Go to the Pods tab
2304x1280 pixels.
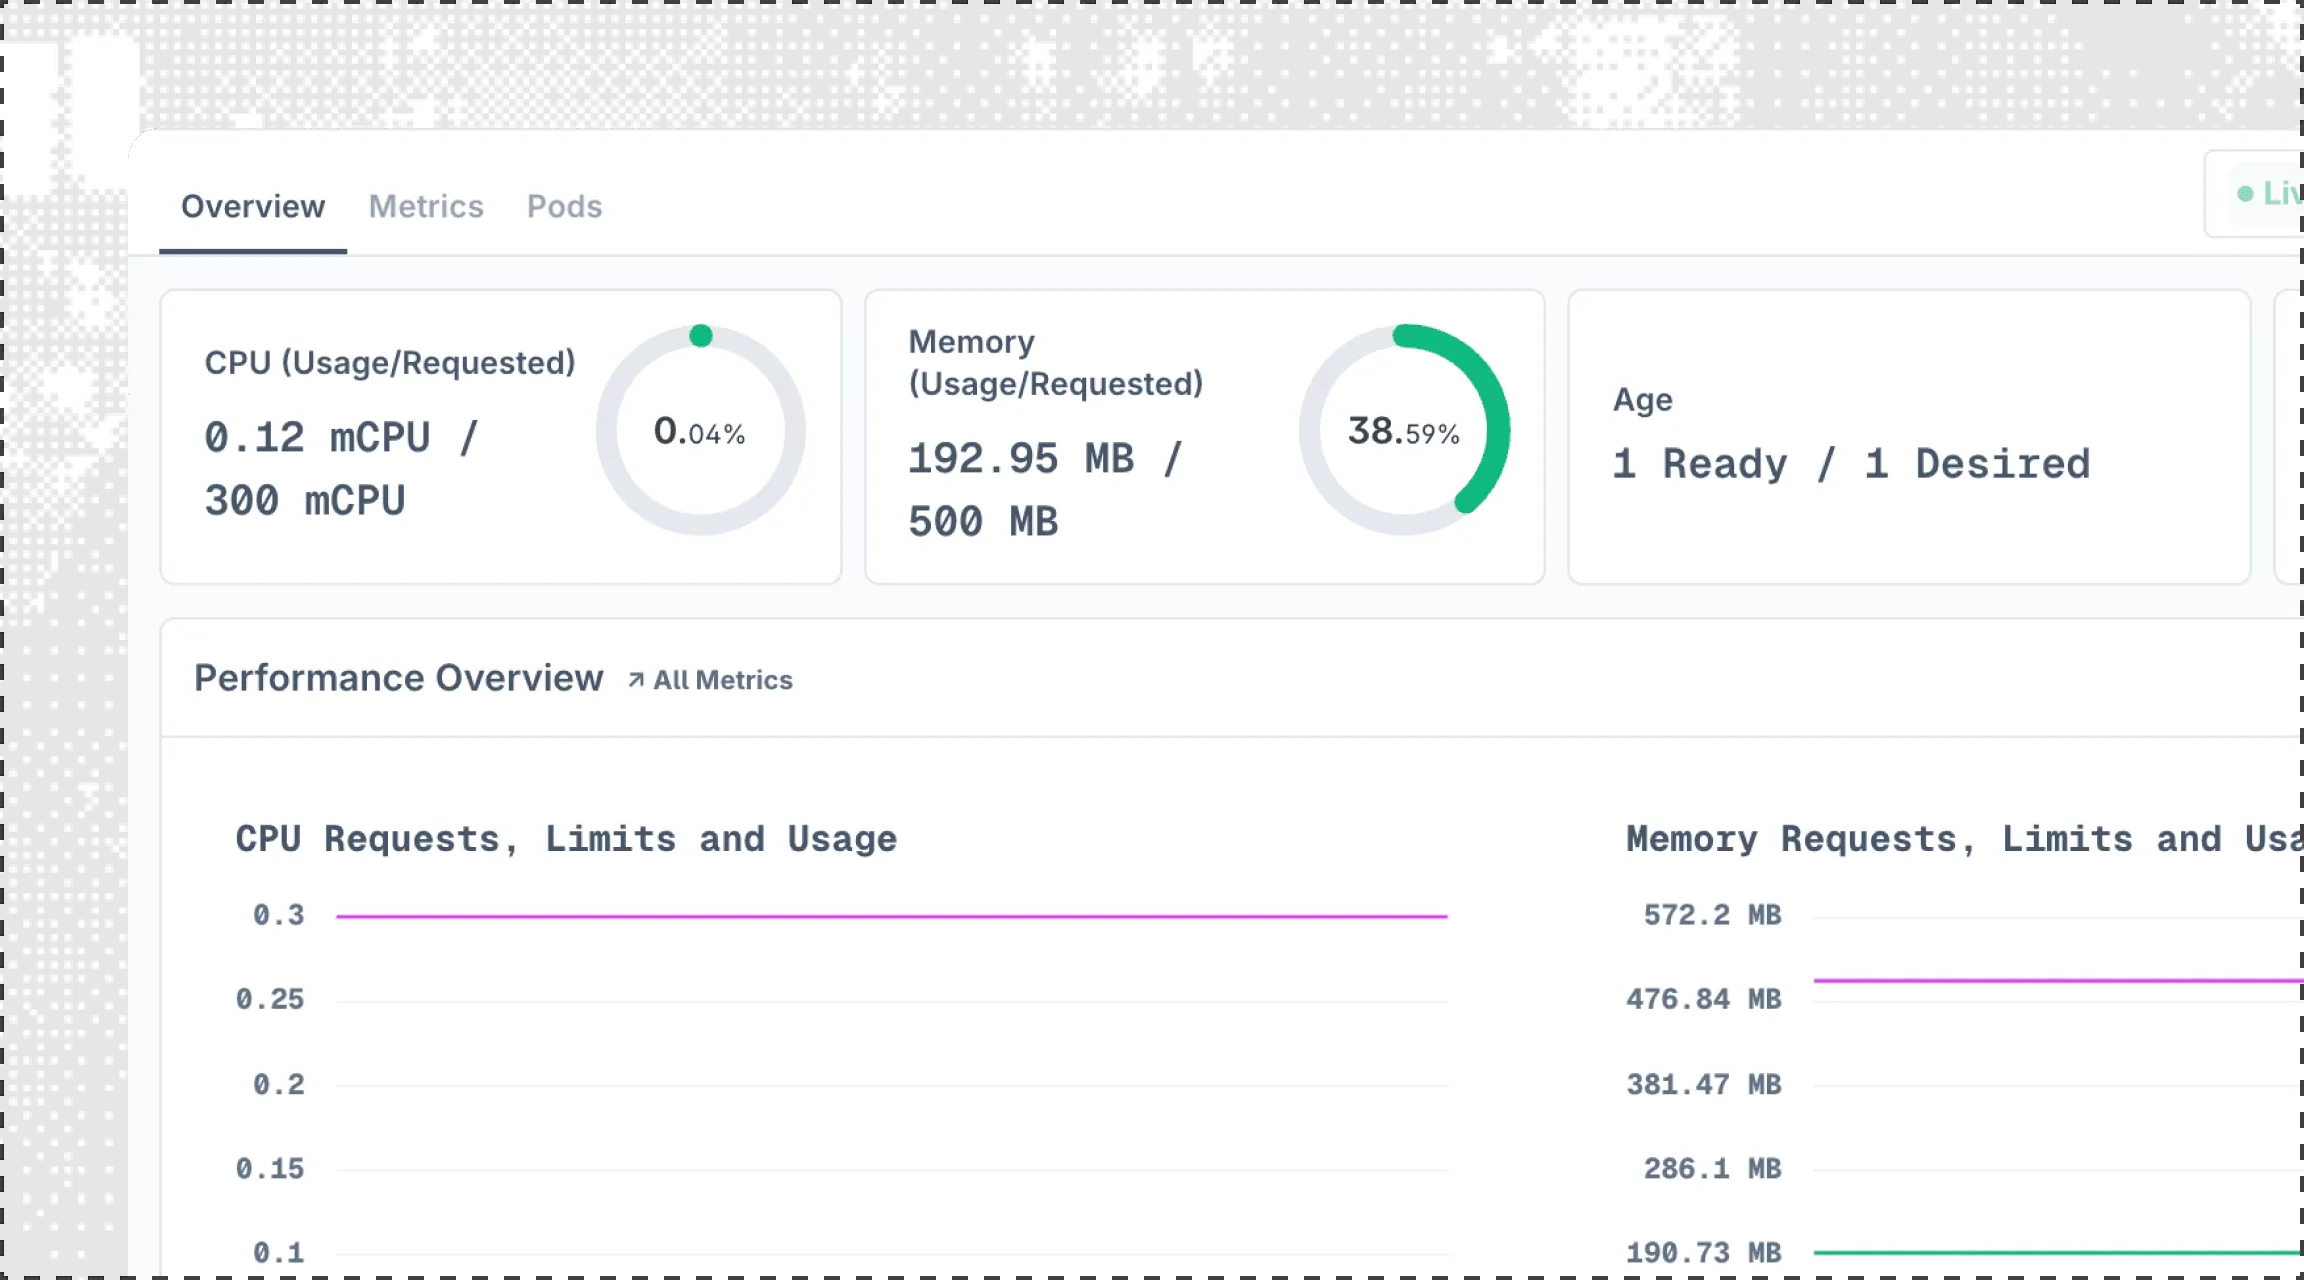pyautogui.click(x=564, y=207)
